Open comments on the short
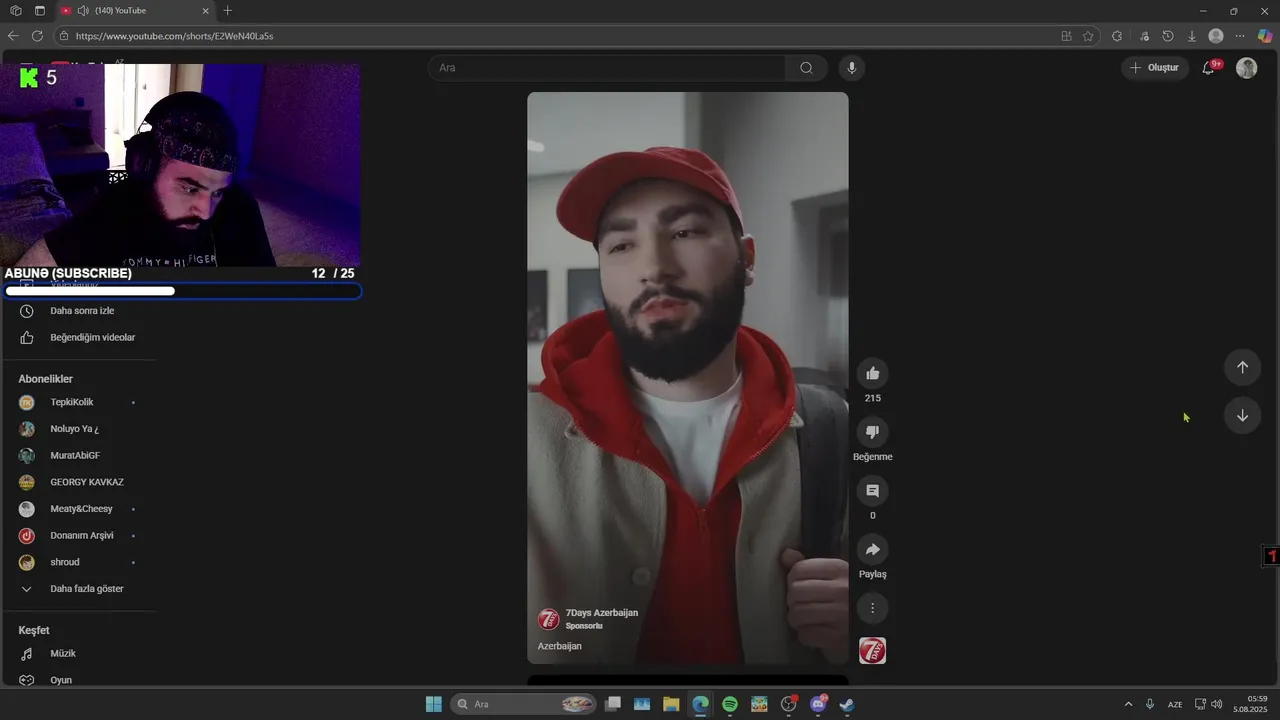Screen dimensions: 1280x720 [872, 491]
